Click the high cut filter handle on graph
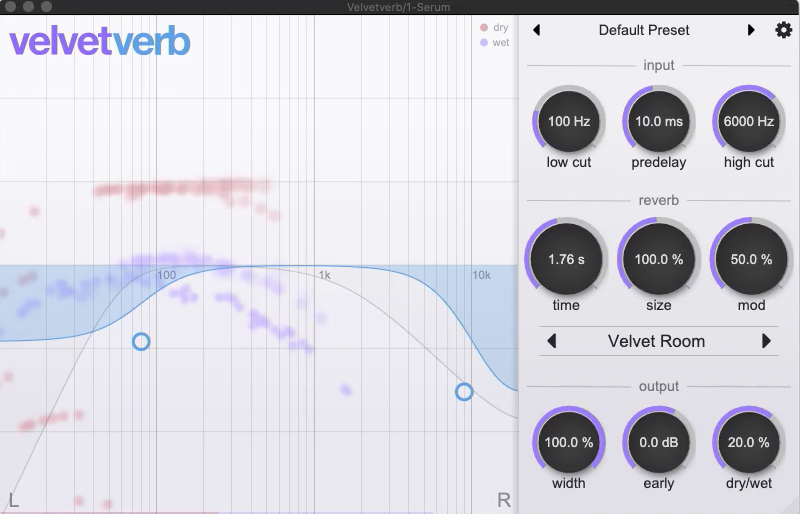The width and height of the screenshot is (800, 514). point(464,392)
